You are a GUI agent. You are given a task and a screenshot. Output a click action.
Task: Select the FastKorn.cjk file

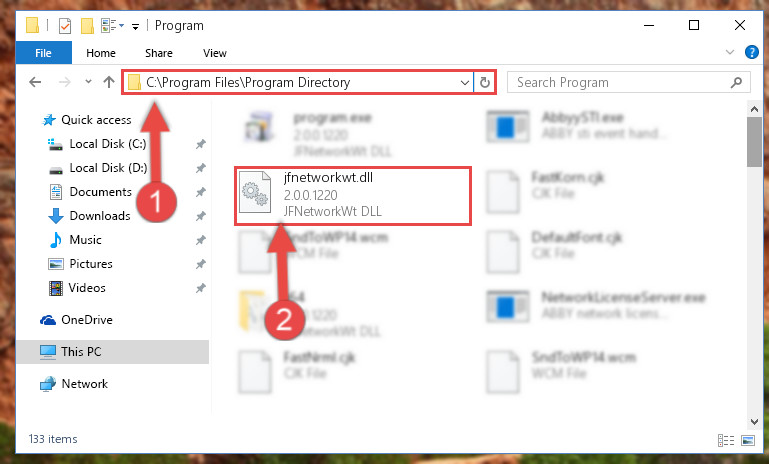tap(545, 191)
